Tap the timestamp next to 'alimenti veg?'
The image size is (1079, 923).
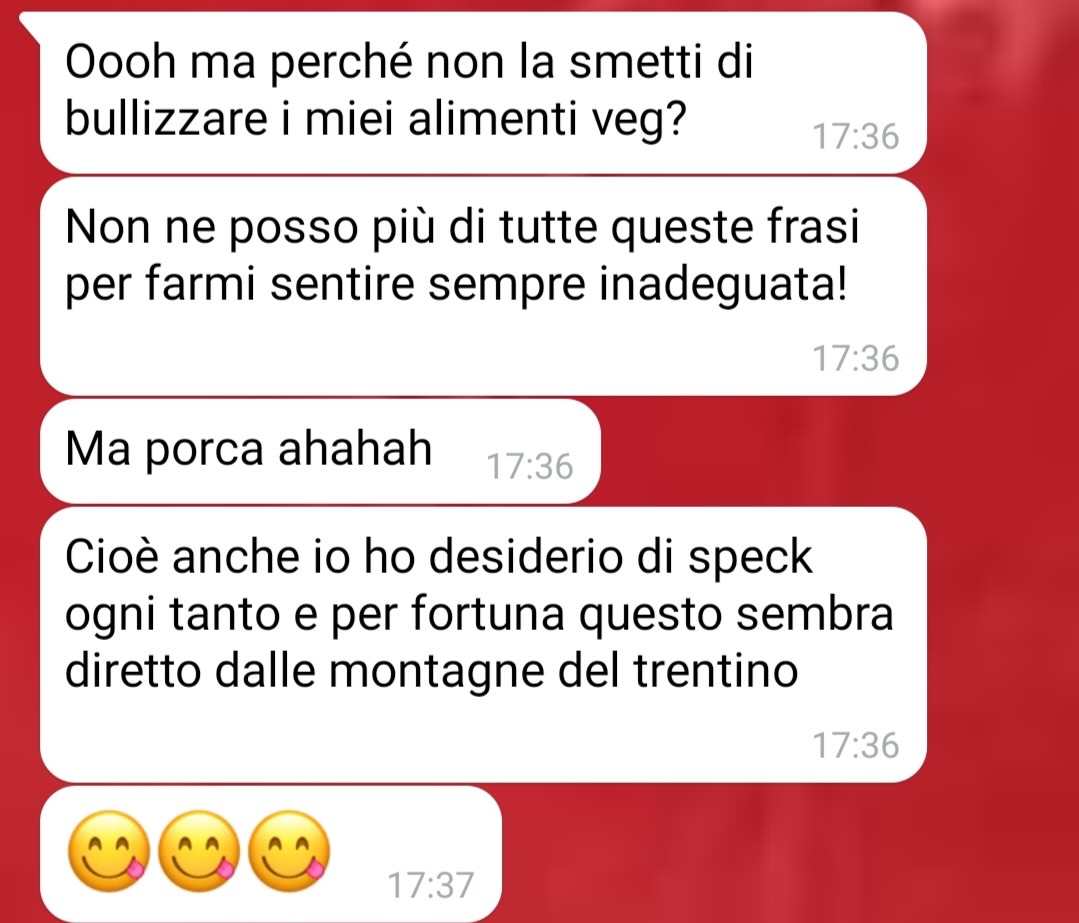tap(856, 136)
